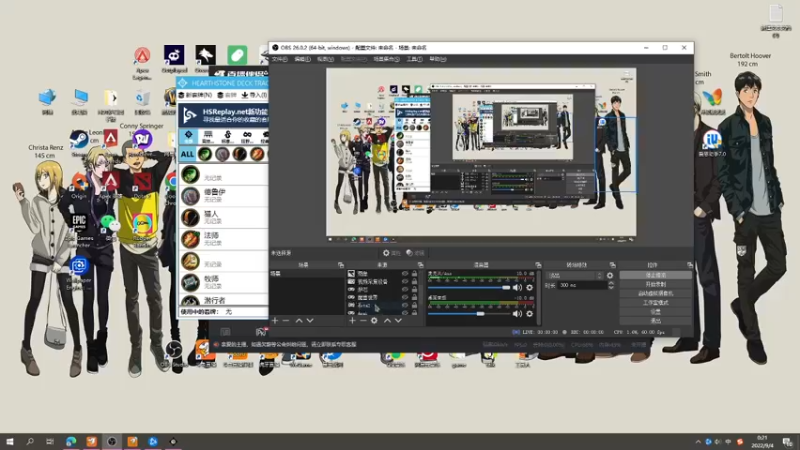Pop out the Audio Mixer dock
This screenshot has height=450, width=800.
[x=538, y=265]
